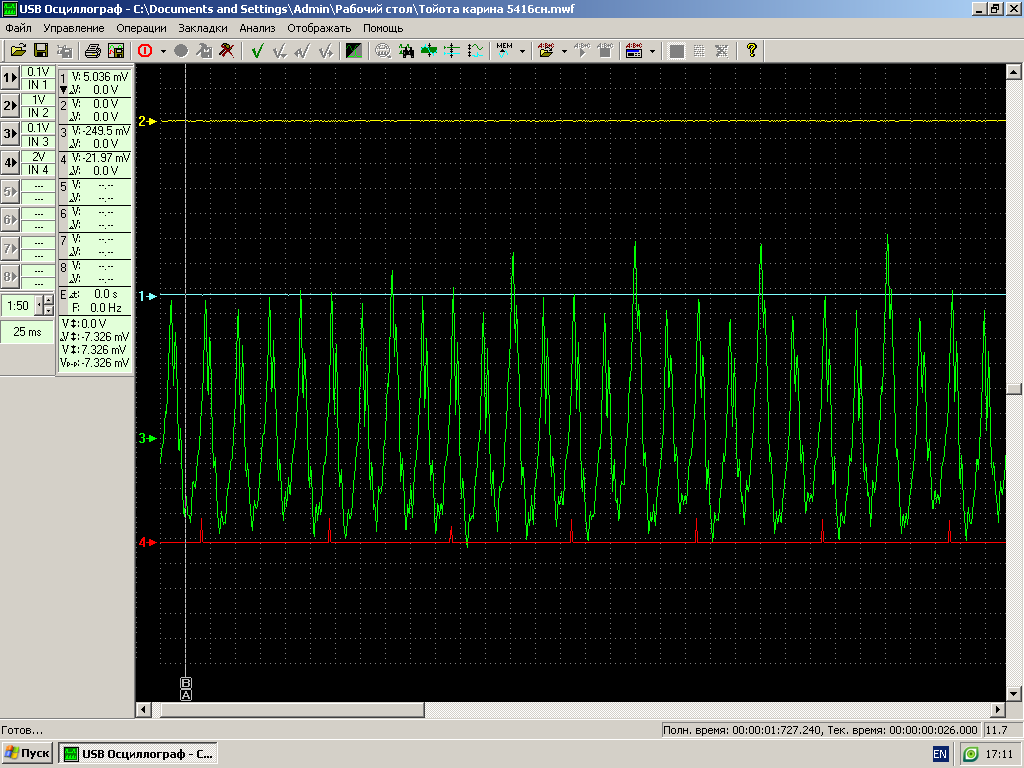Click the vertical scrollbar up arrow
The image size is (1024, 768).
pyautogui.click(x=1014, y=71)
